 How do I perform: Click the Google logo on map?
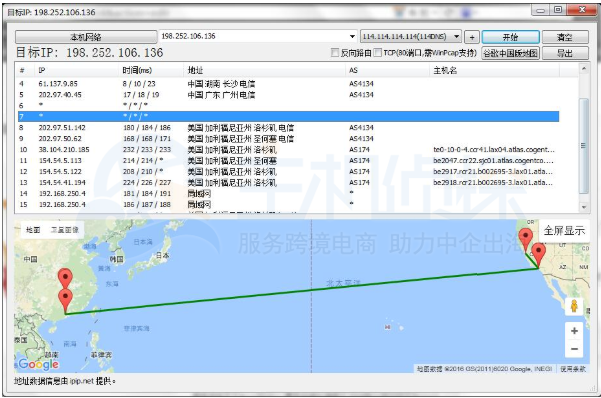click(39, 364)
